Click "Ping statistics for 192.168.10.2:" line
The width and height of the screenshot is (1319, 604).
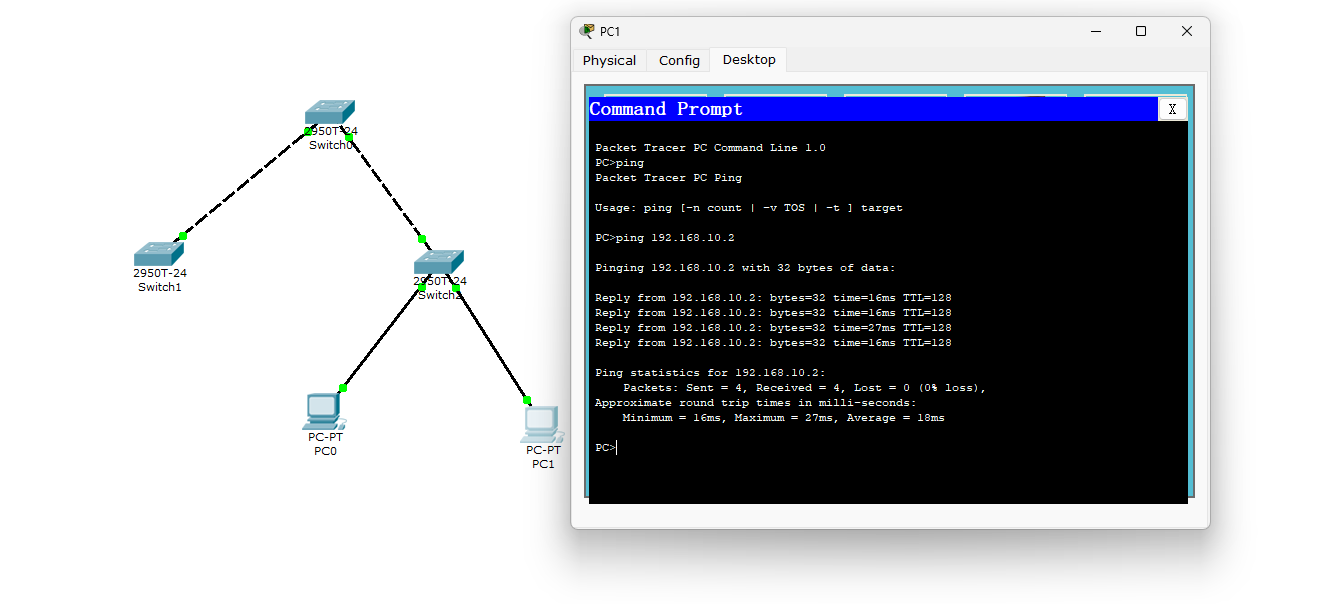710,373
